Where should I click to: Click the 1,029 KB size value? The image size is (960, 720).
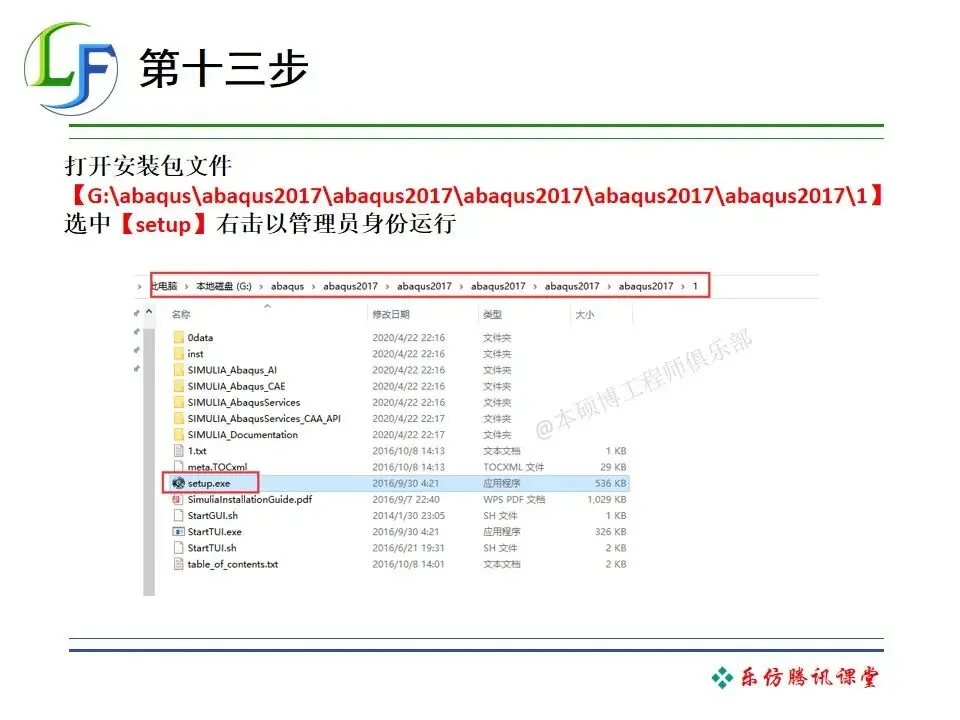[x=607, y=499]
